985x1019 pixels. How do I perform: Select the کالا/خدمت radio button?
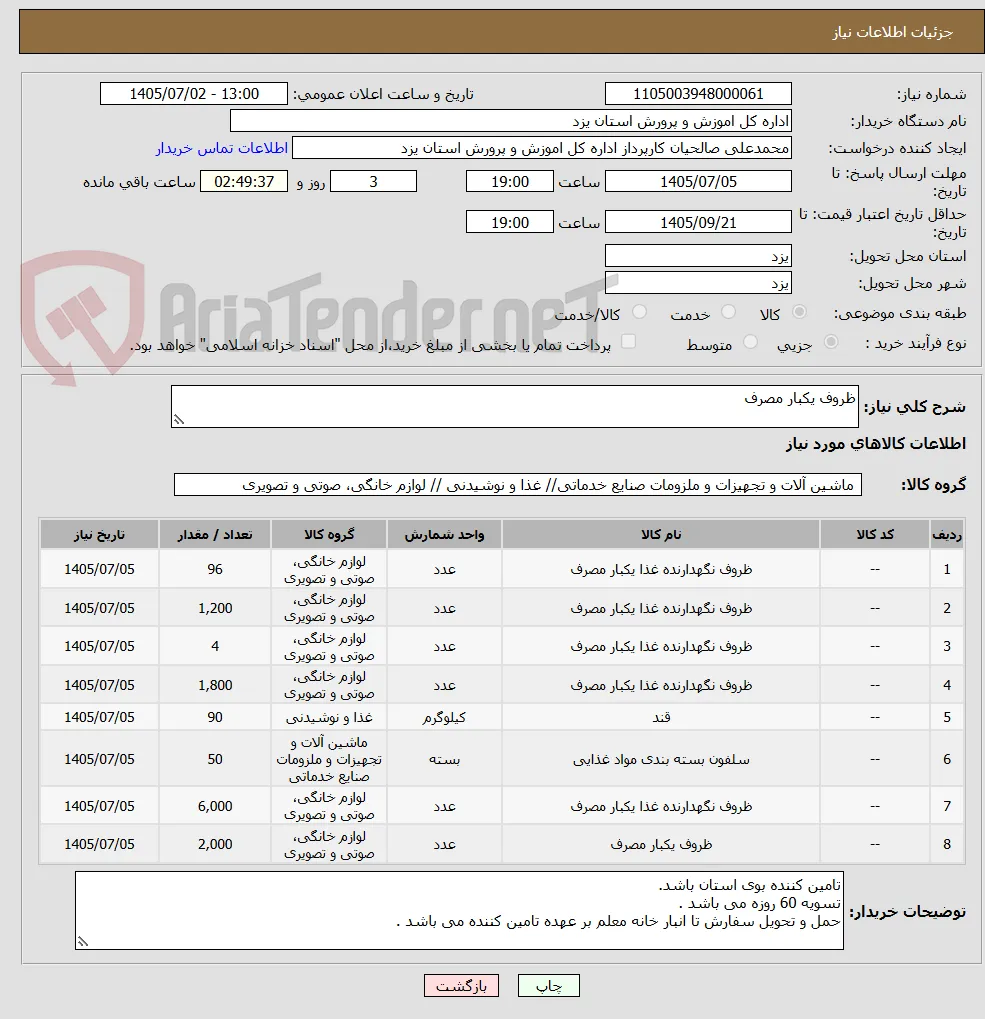coord(639,313)
